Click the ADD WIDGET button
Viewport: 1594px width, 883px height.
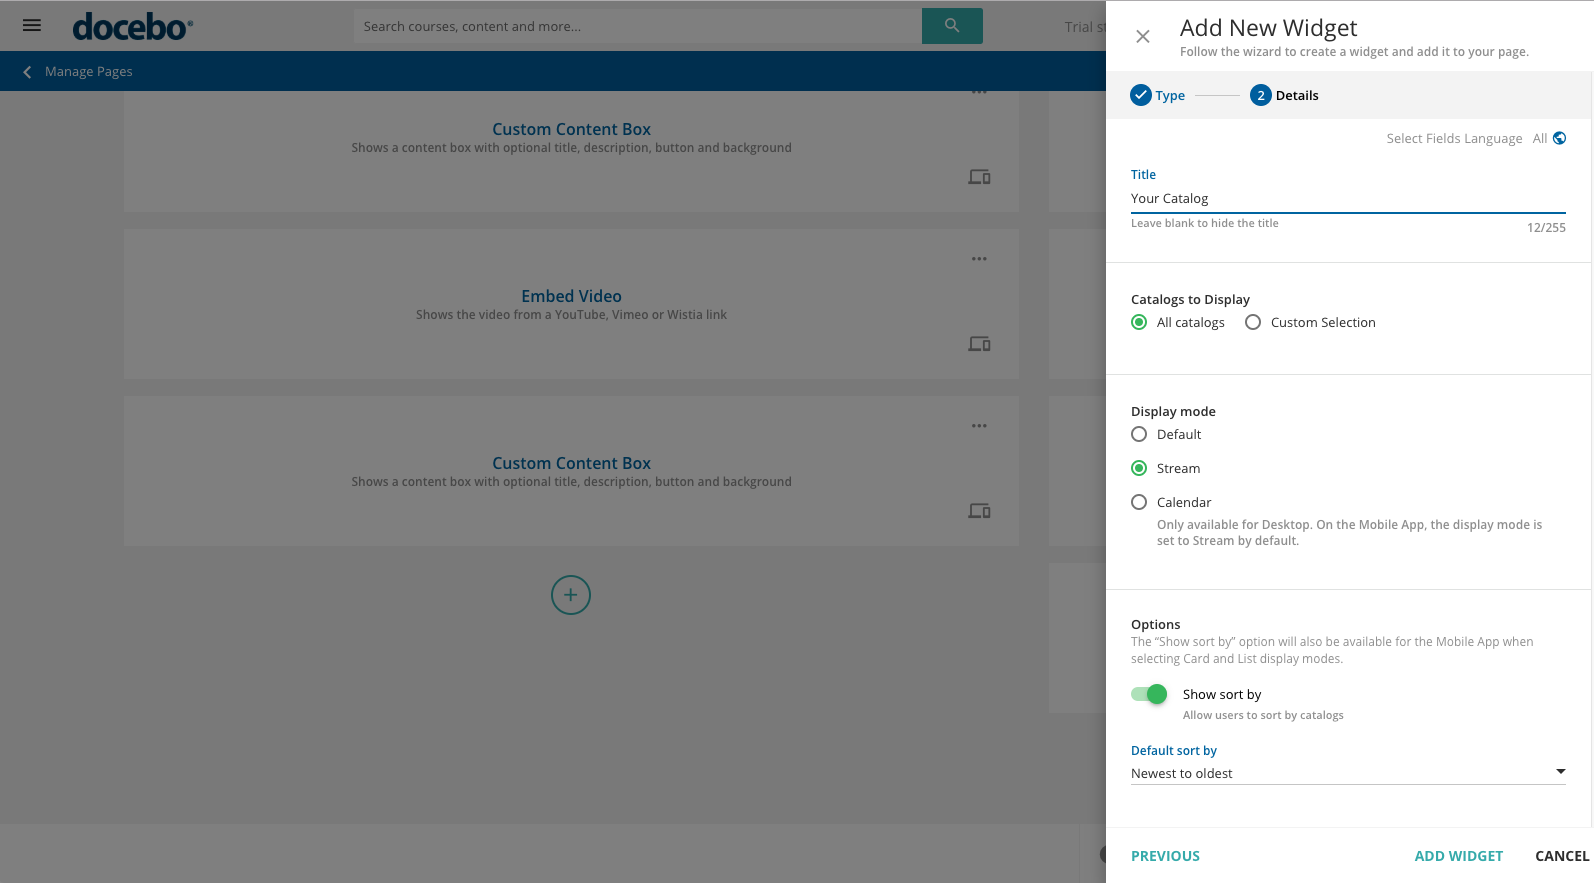coord(1458,856)
